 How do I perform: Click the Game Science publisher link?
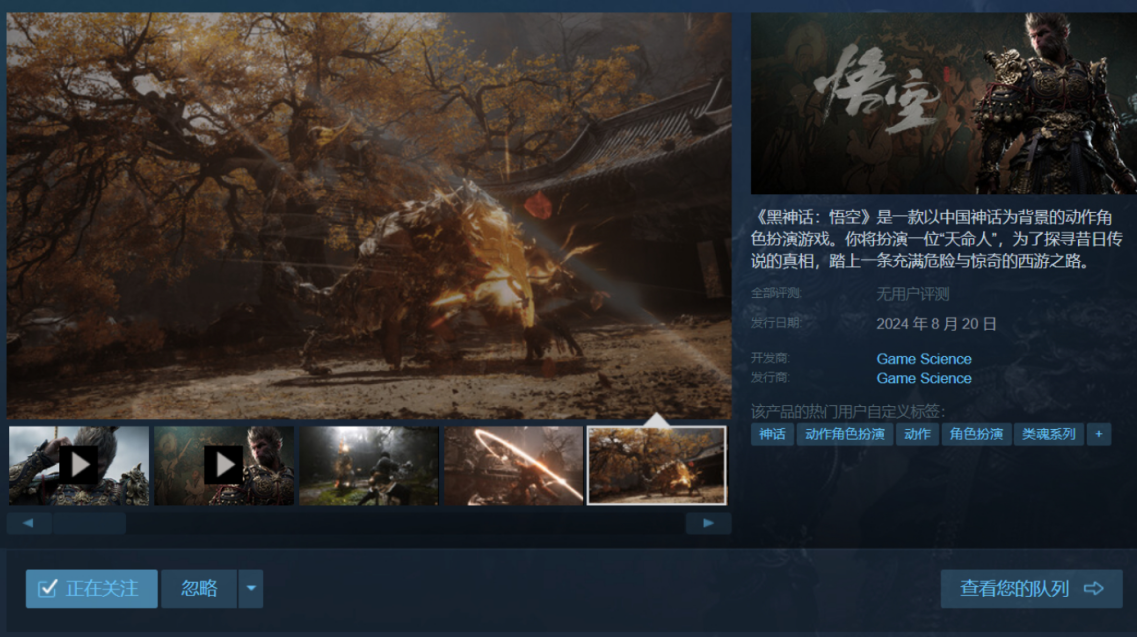tap(924, 378)
